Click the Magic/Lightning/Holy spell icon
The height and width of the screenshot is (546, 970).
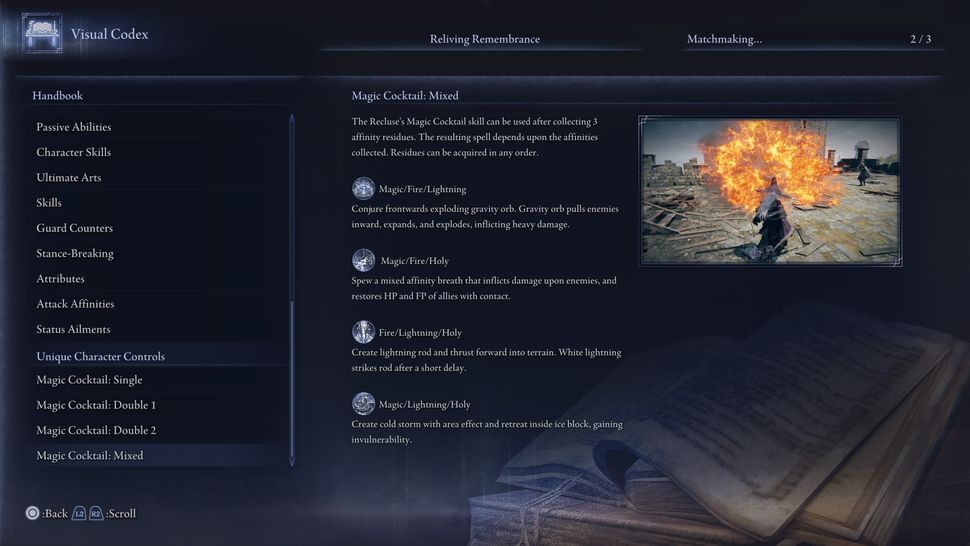pyautogui.click(x=363, y=404)
